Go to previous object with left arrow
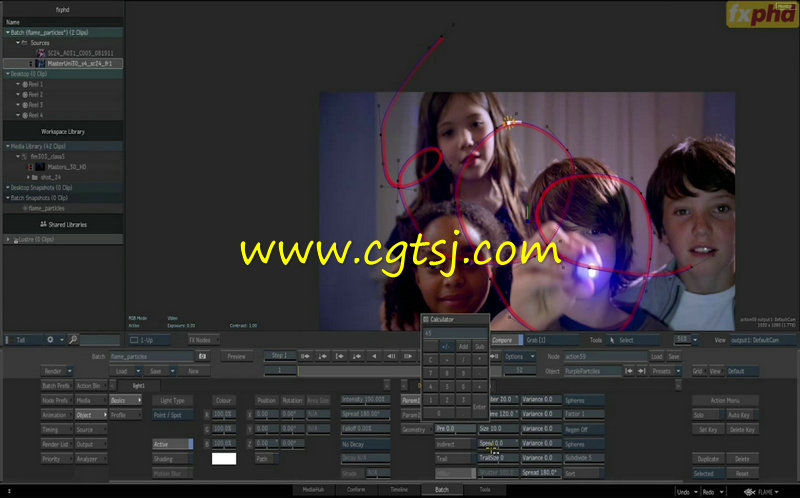This screenshot has height=498, width=800. coord(629,371)
